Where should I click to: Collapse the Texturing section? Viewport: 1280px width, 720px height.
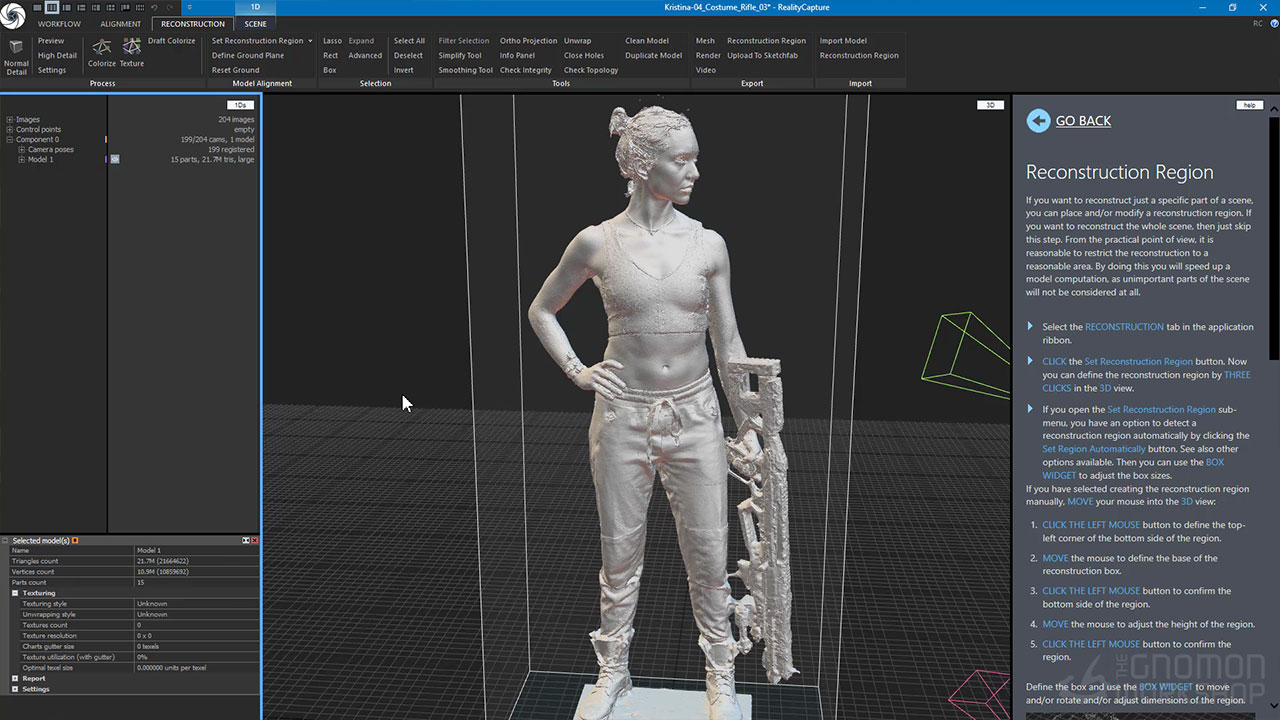click(15, 593)
